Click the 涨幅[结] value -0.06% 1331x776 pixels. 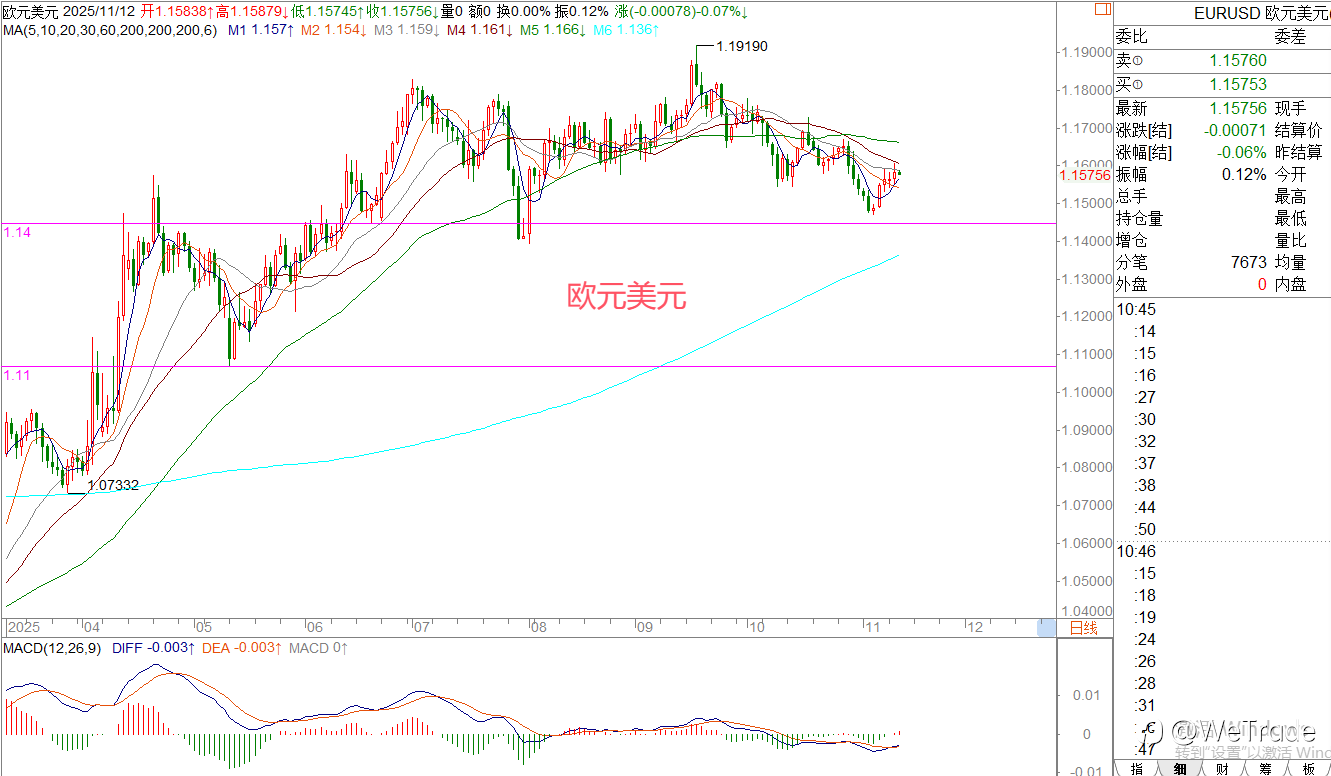point(1242,152)
